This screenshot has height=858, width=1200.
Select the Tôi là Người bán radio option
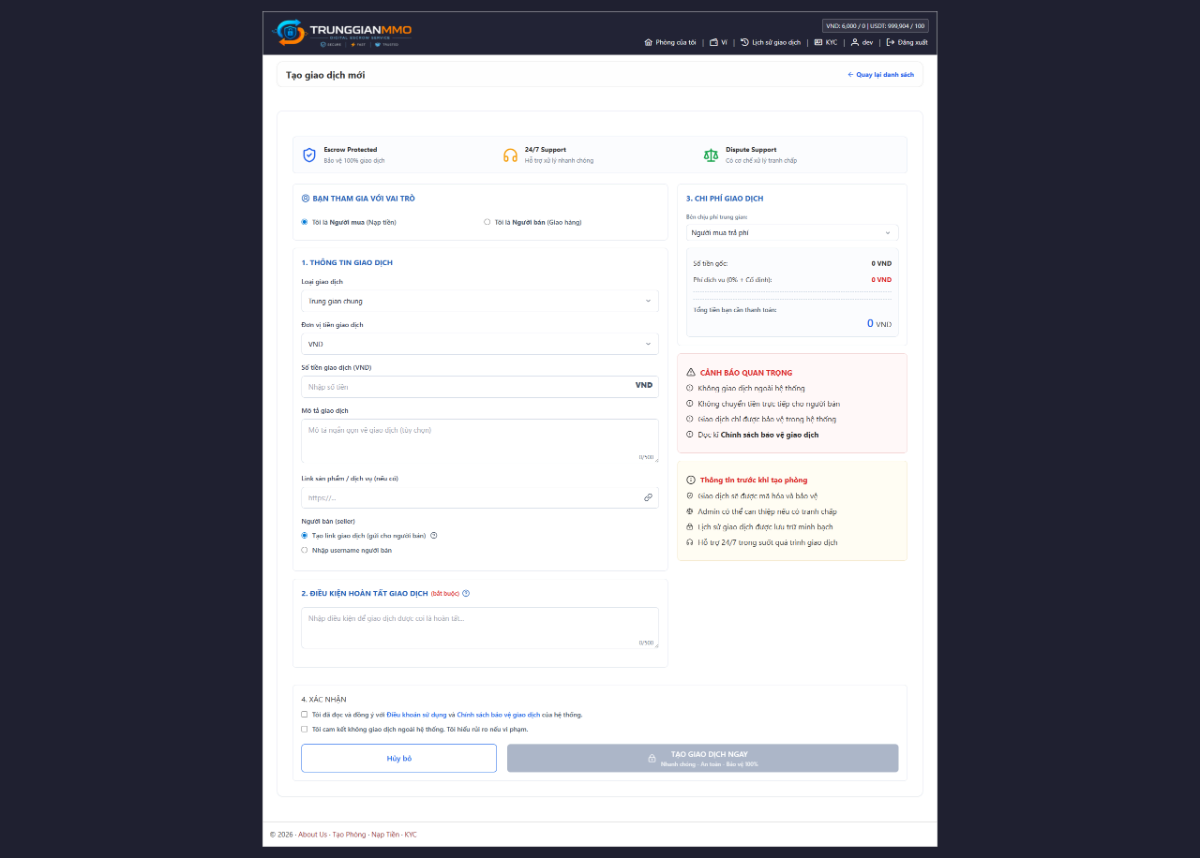(487, 222)
